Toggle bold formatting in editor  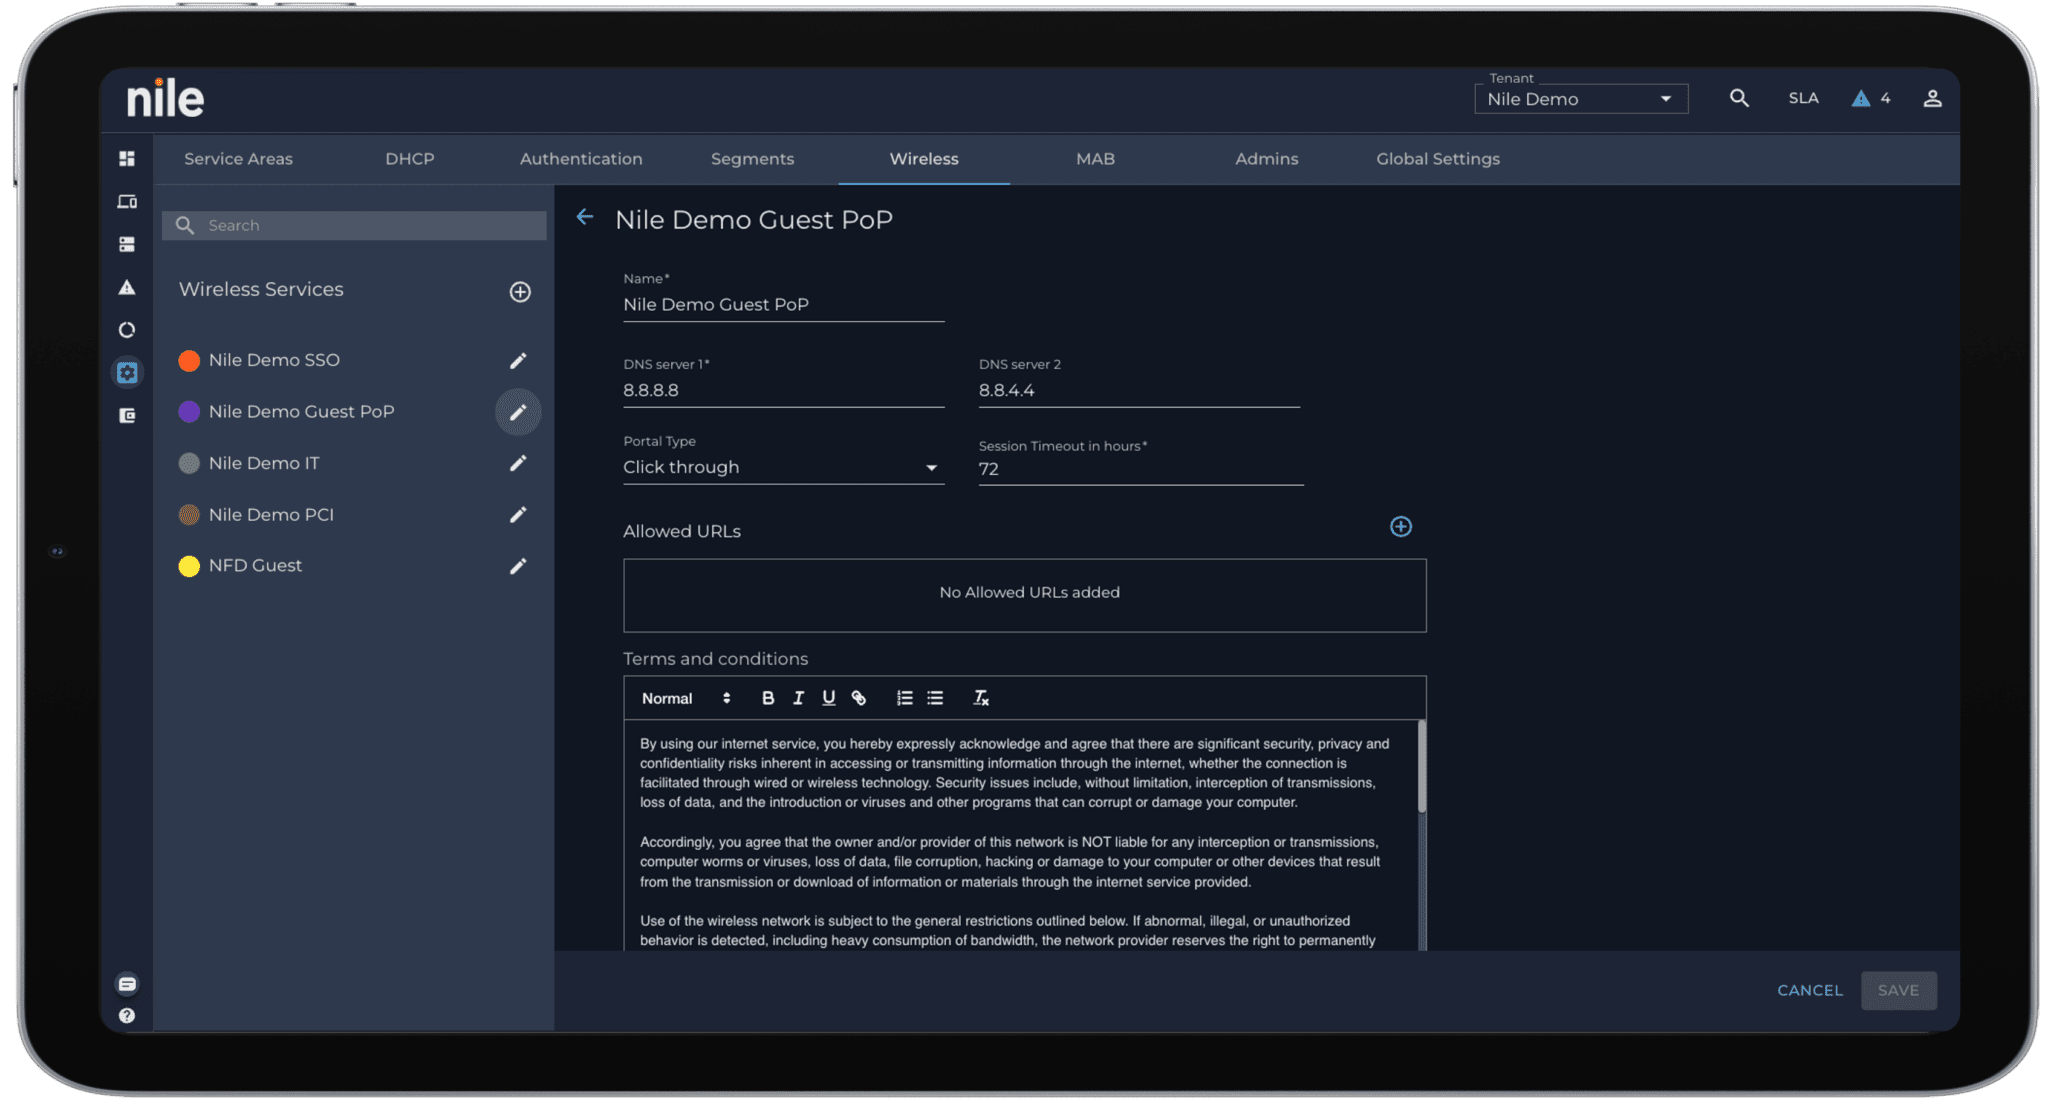pyautogui.click(x=768, y=698)
